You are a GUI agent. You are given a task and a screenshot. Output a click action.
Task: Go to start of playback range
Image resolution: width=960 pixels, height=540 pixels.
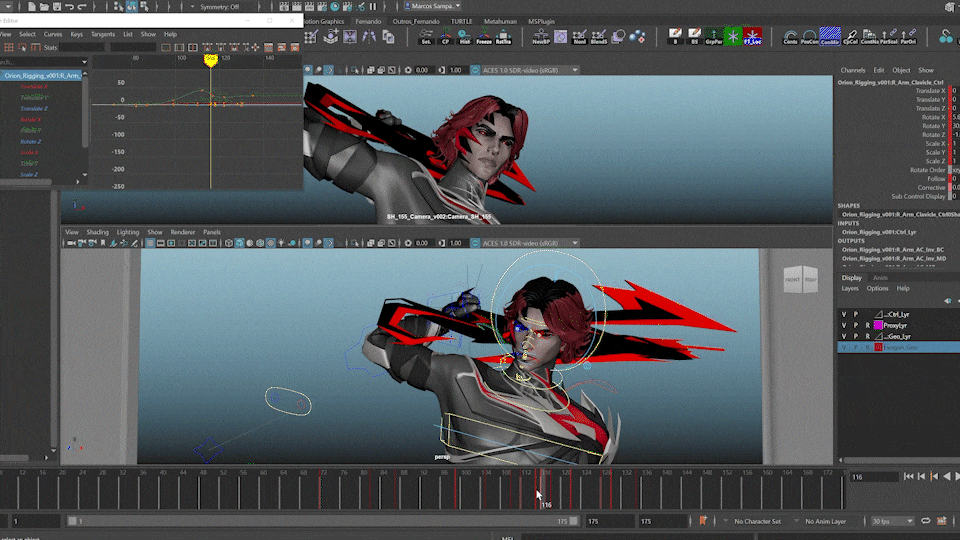tap(909, 476)
